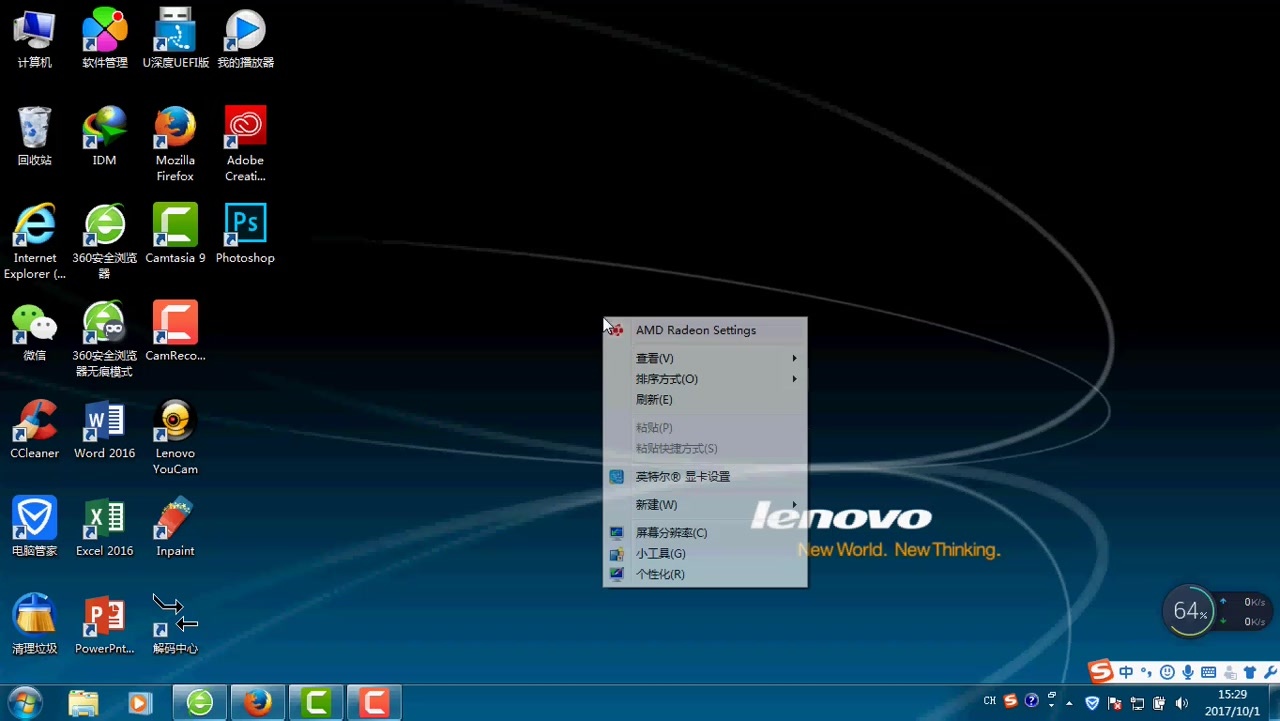The image size is (1280, 721).
Task: Choose 屏幕分辨率(C) in context menu
Action: (x=705, y=532)
